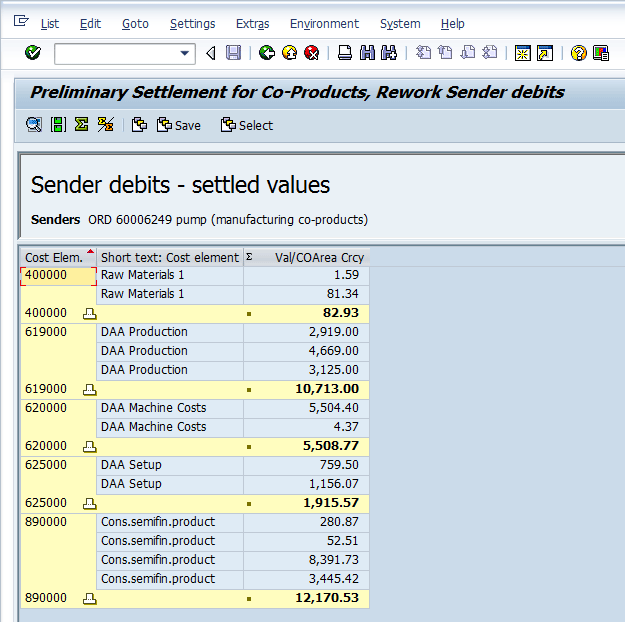Open the command field dropdown arrow
Viewport: 625px width, 622px height.
185,54
